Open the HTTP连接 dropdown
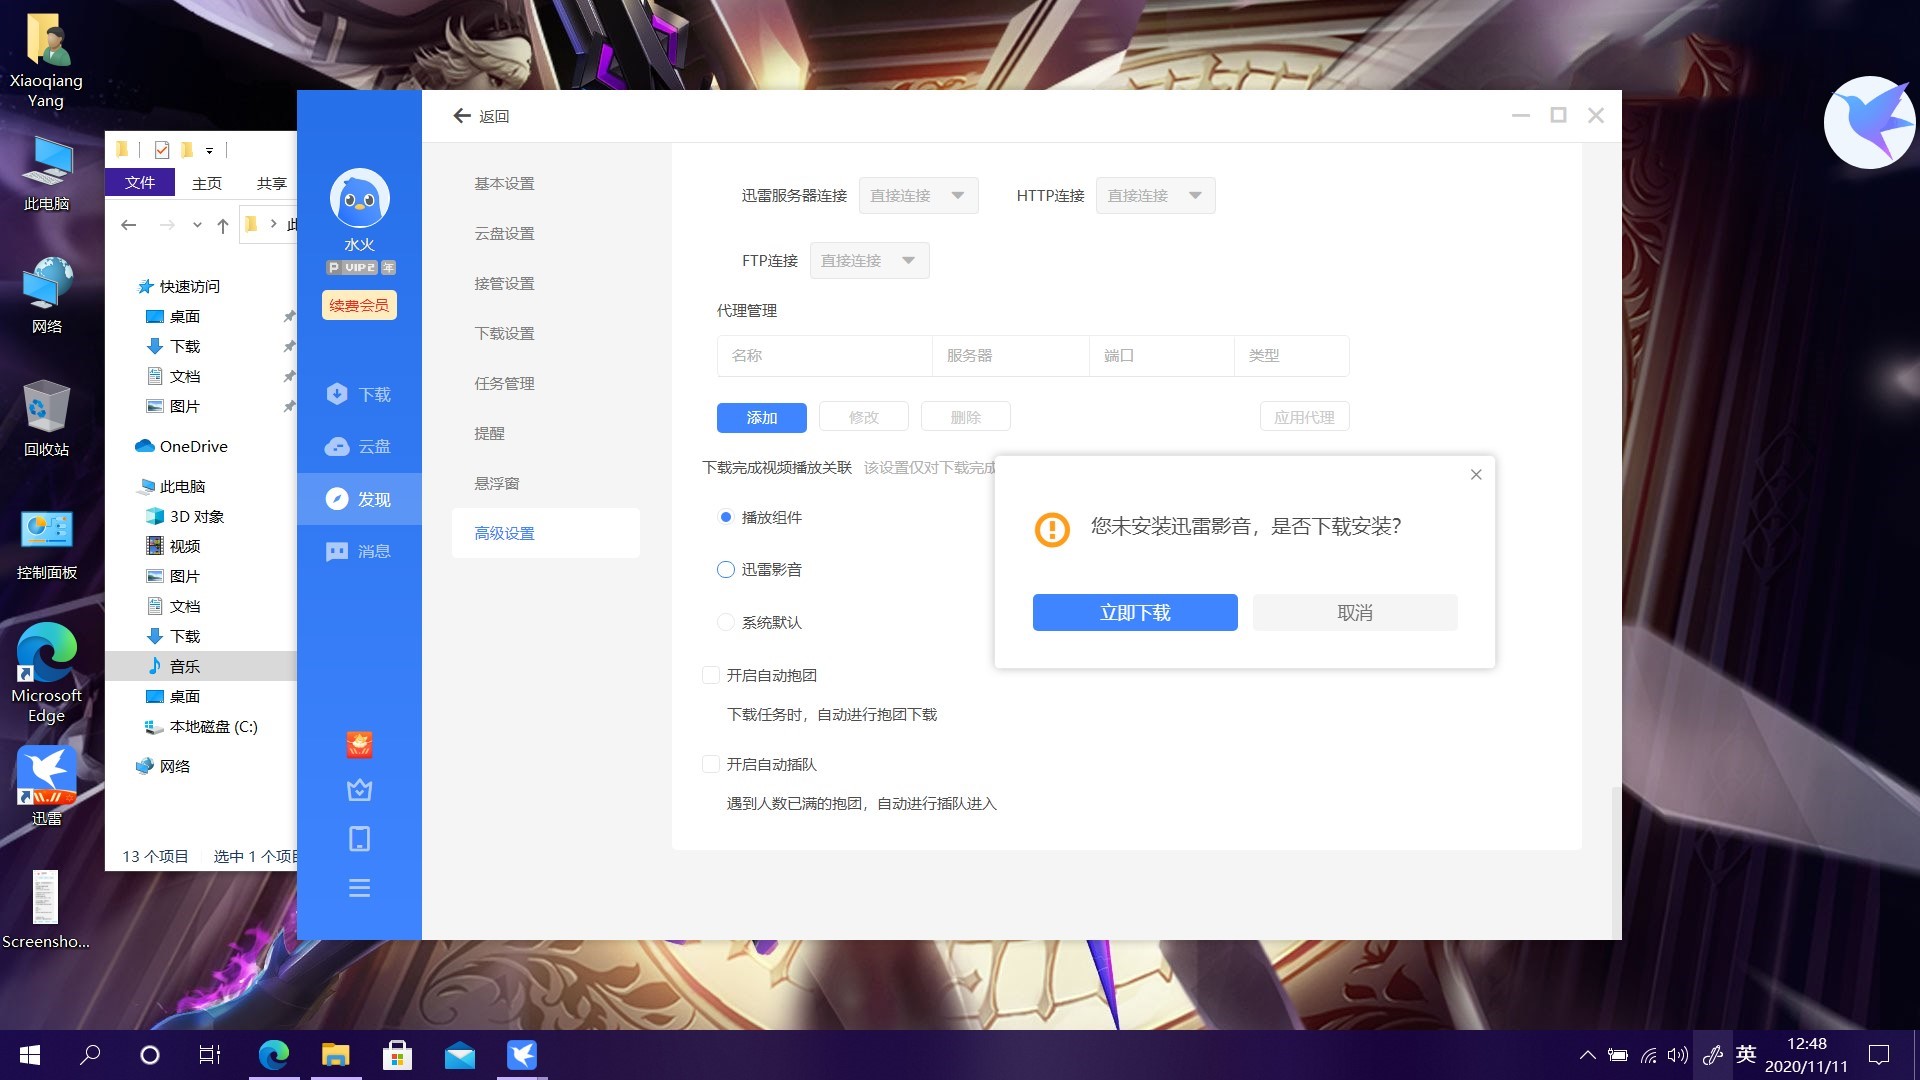 (1155, 196)
